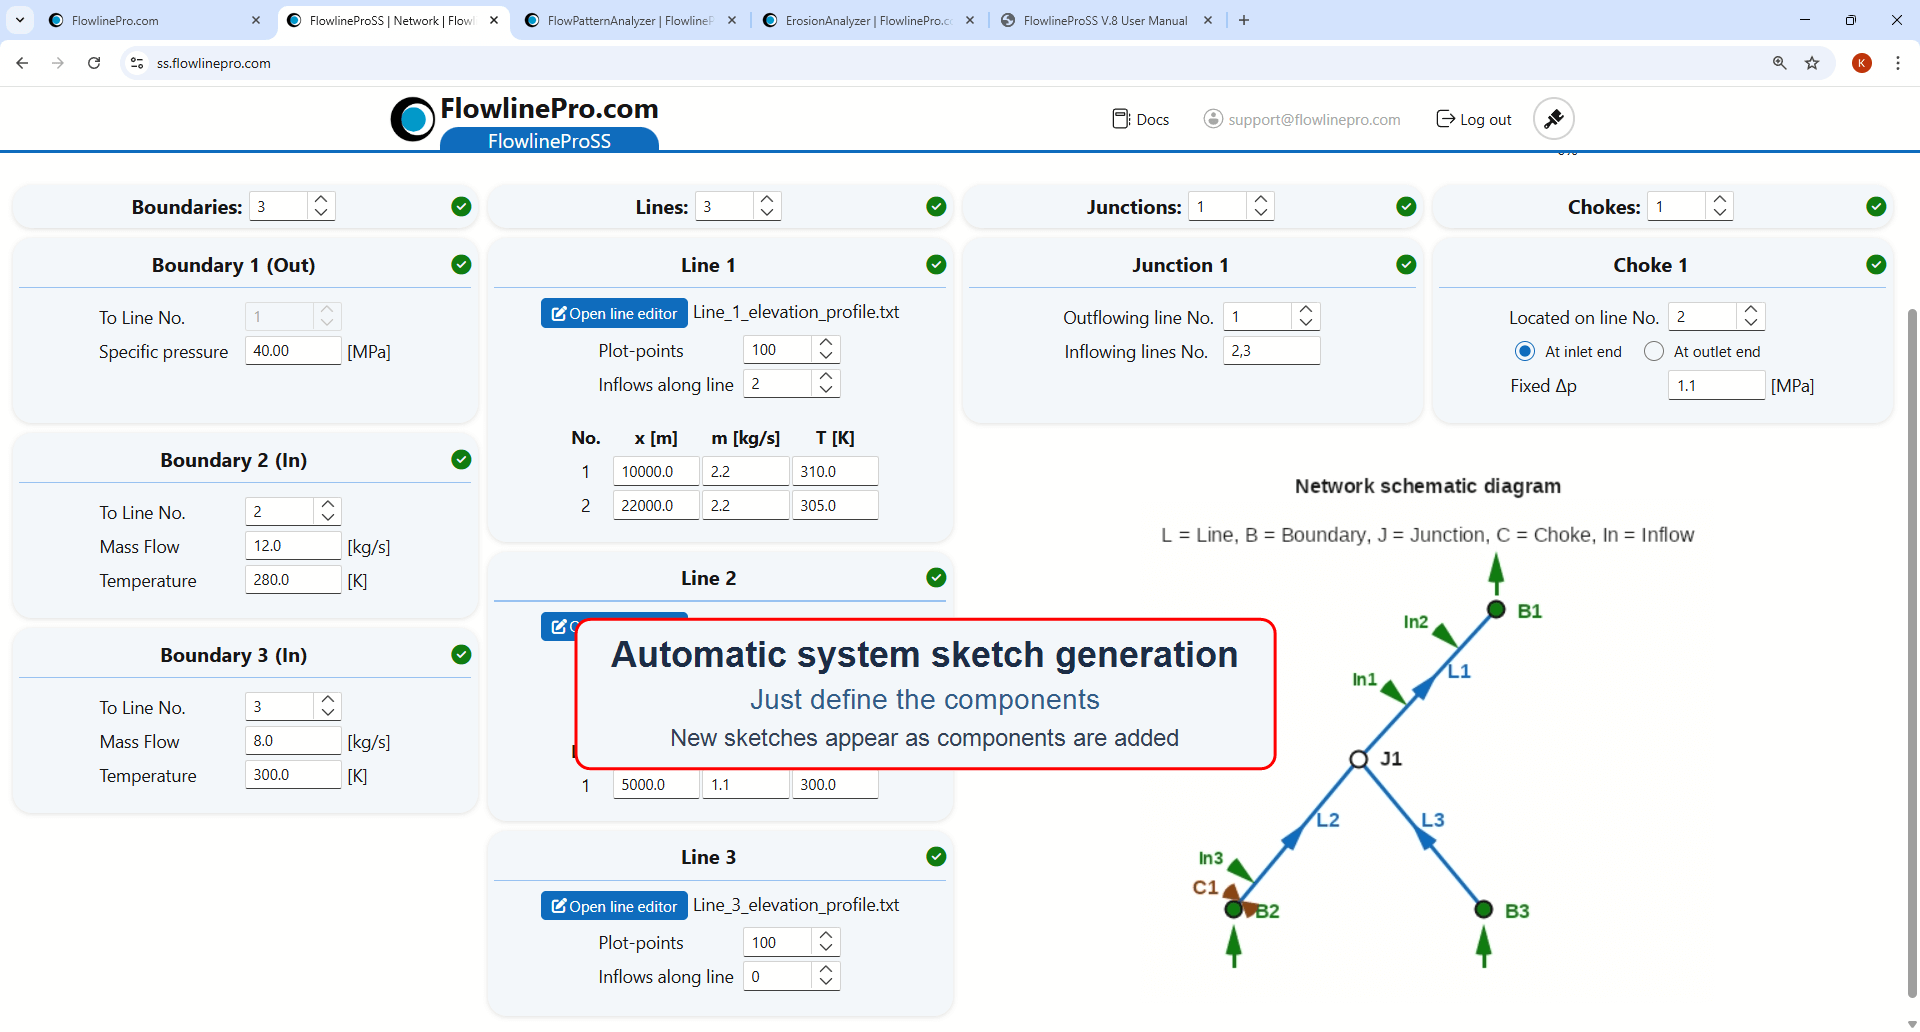Click the check icon on the Choke 1 panel
1920x1032 pixels.
tap(1876, 264)
